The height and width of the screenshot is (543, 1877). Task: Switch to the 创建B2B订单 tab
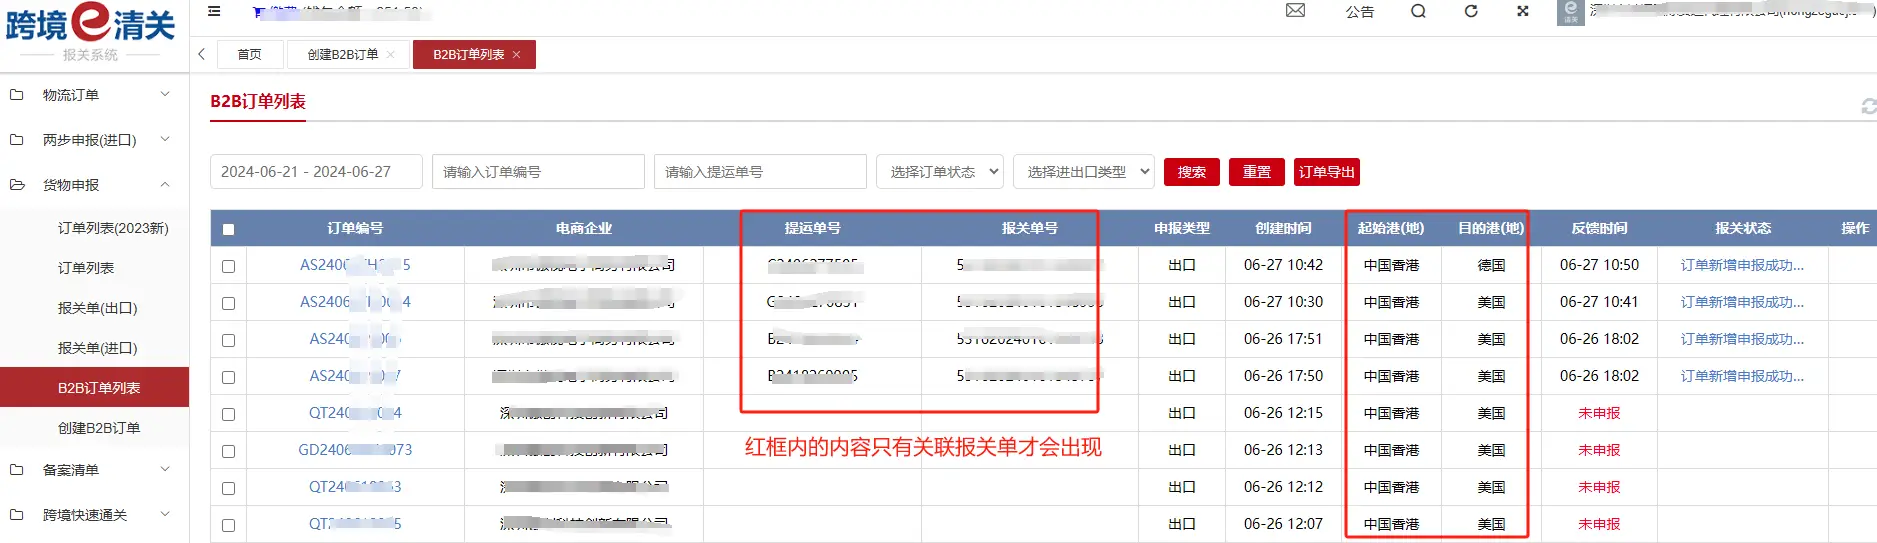pos(342,55)
